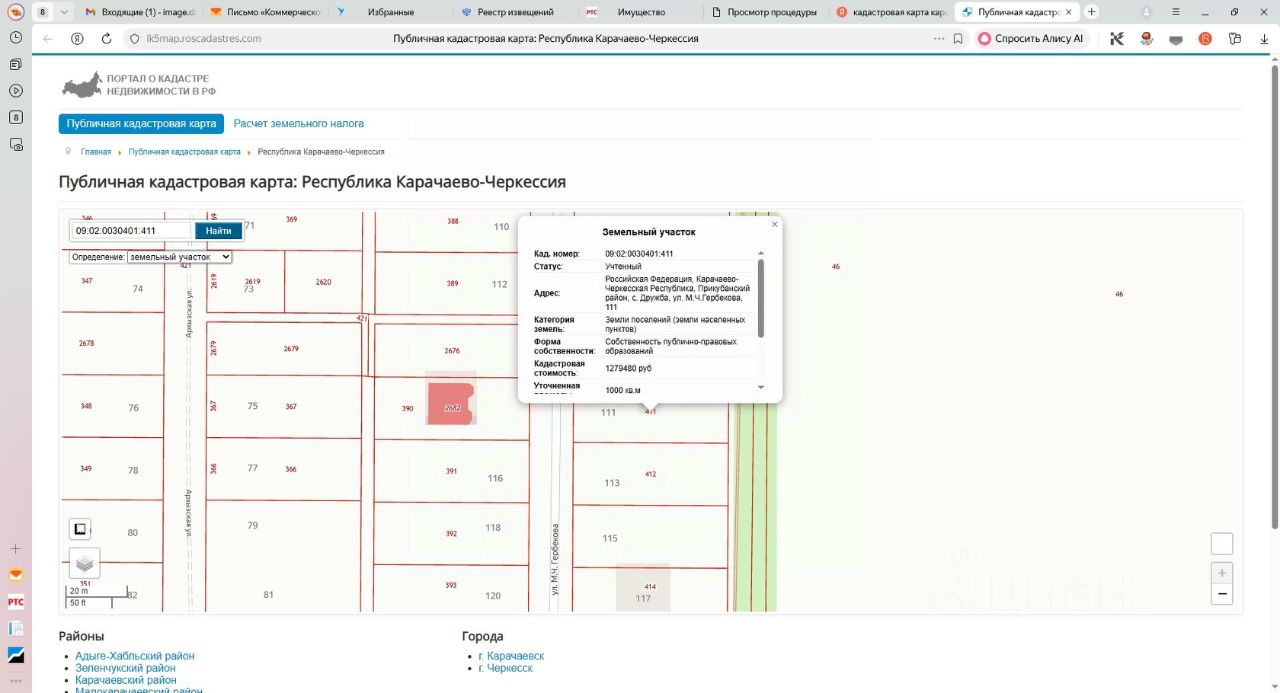
Task: Open Расчет земельного налога tab
Action: pos(299,124)
